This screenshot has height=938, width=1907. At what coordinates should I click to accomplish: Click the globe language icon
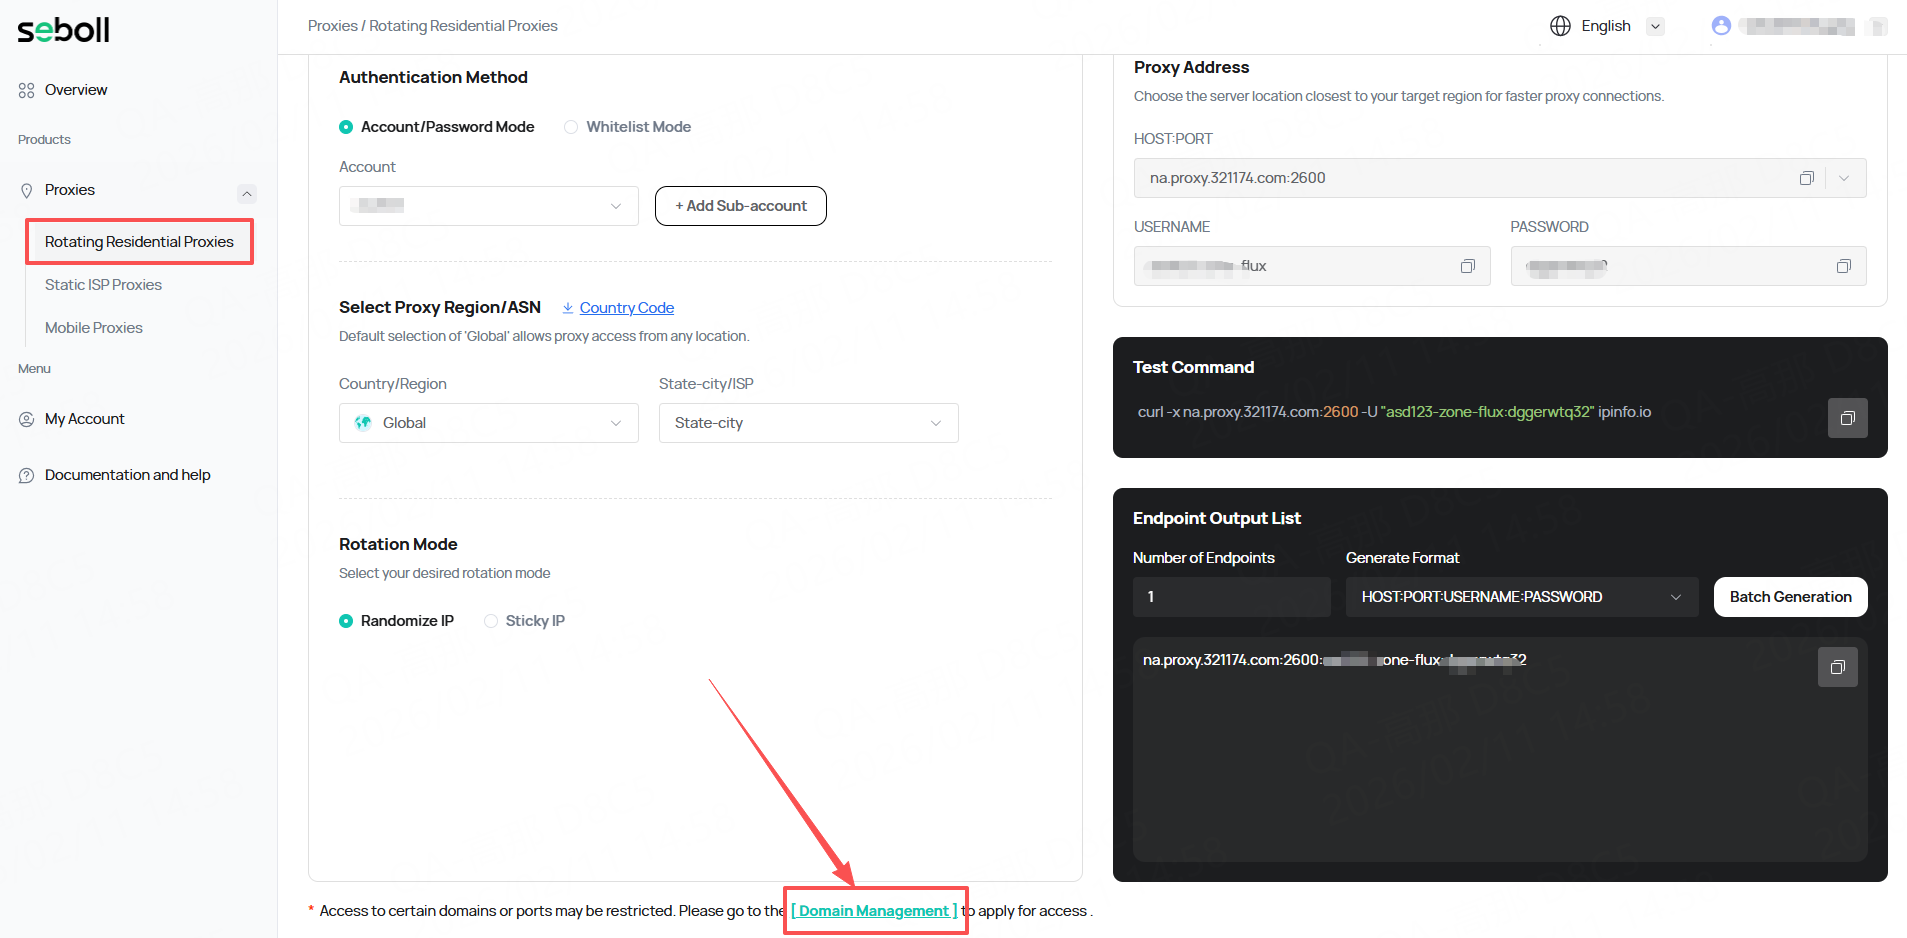click(1560, 26)
